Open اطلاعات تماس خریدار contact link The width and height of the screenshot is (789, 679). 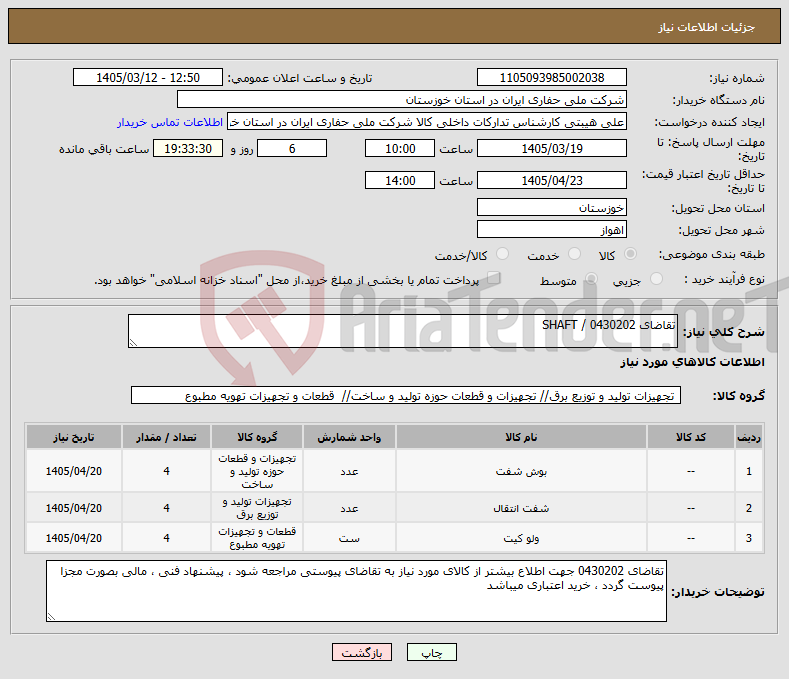pyautogui.click(x=170, y=122)
